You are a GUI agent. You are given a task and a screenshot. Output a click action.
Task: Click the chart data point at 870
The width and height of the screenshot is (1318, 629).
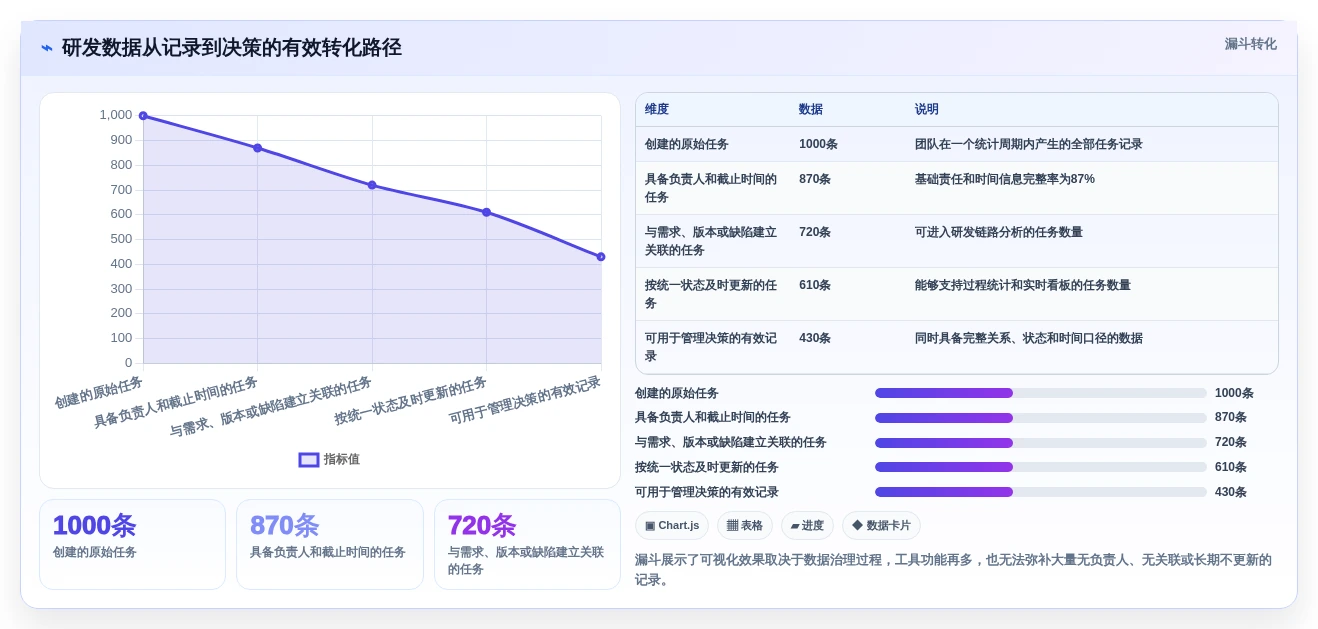[x=257, y=148]
